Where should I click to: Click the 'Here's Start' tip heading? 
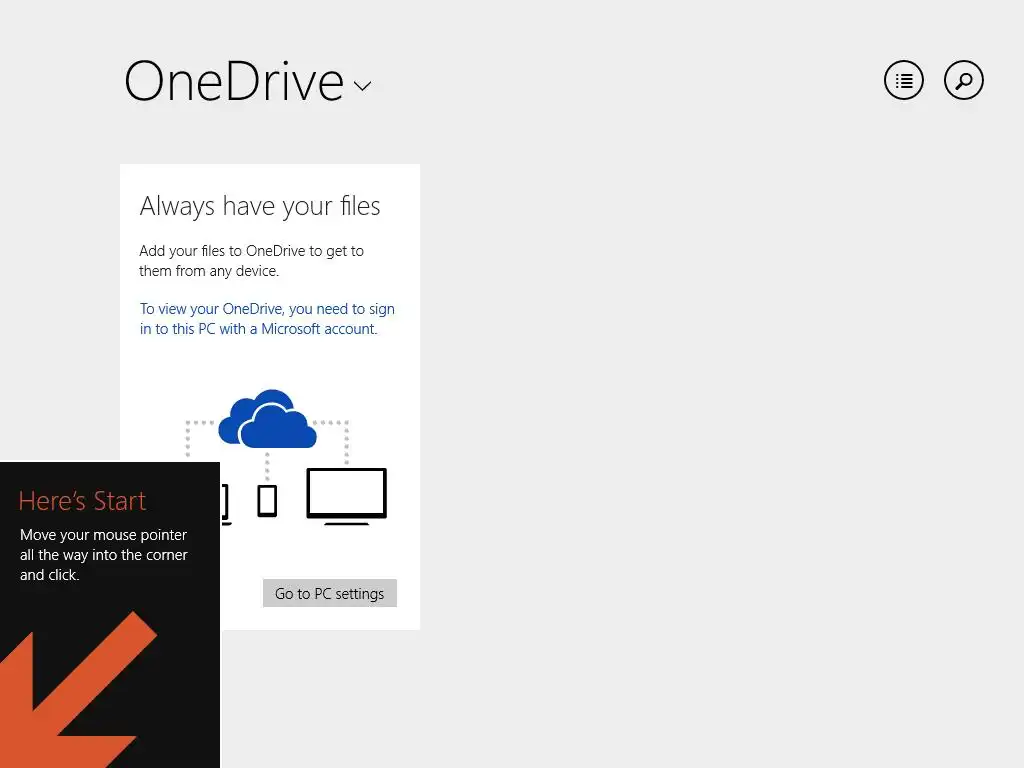[x=82, y=501]
